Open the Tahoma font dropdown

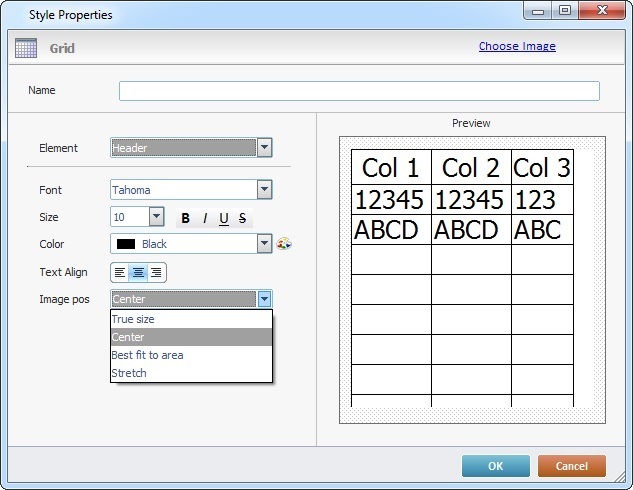pyautogui.click(x=264, y=190)
